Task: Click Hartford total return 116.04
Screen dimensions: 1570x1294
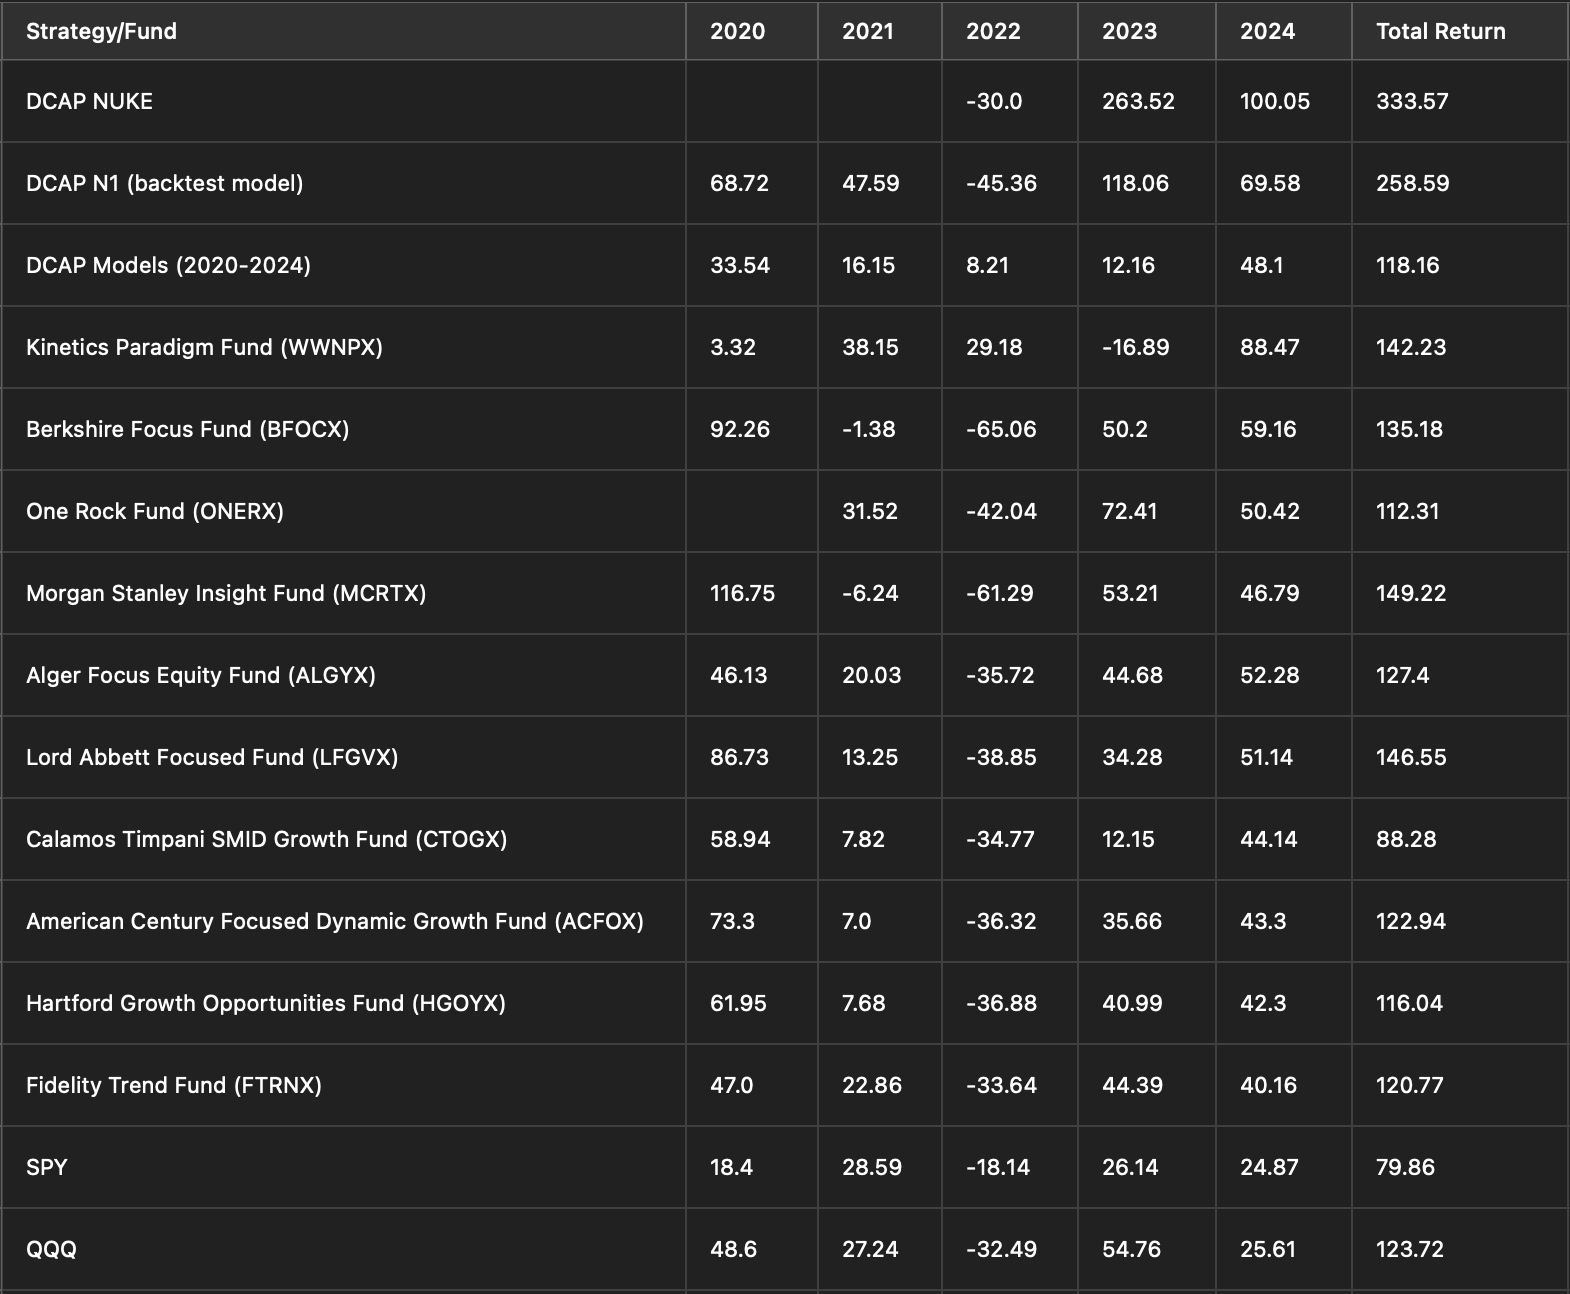Action: (1409, 1003)
